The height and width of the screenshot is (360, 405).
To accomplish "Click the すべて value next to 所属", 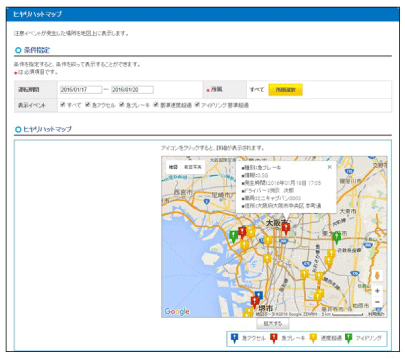I will (257, 90).
